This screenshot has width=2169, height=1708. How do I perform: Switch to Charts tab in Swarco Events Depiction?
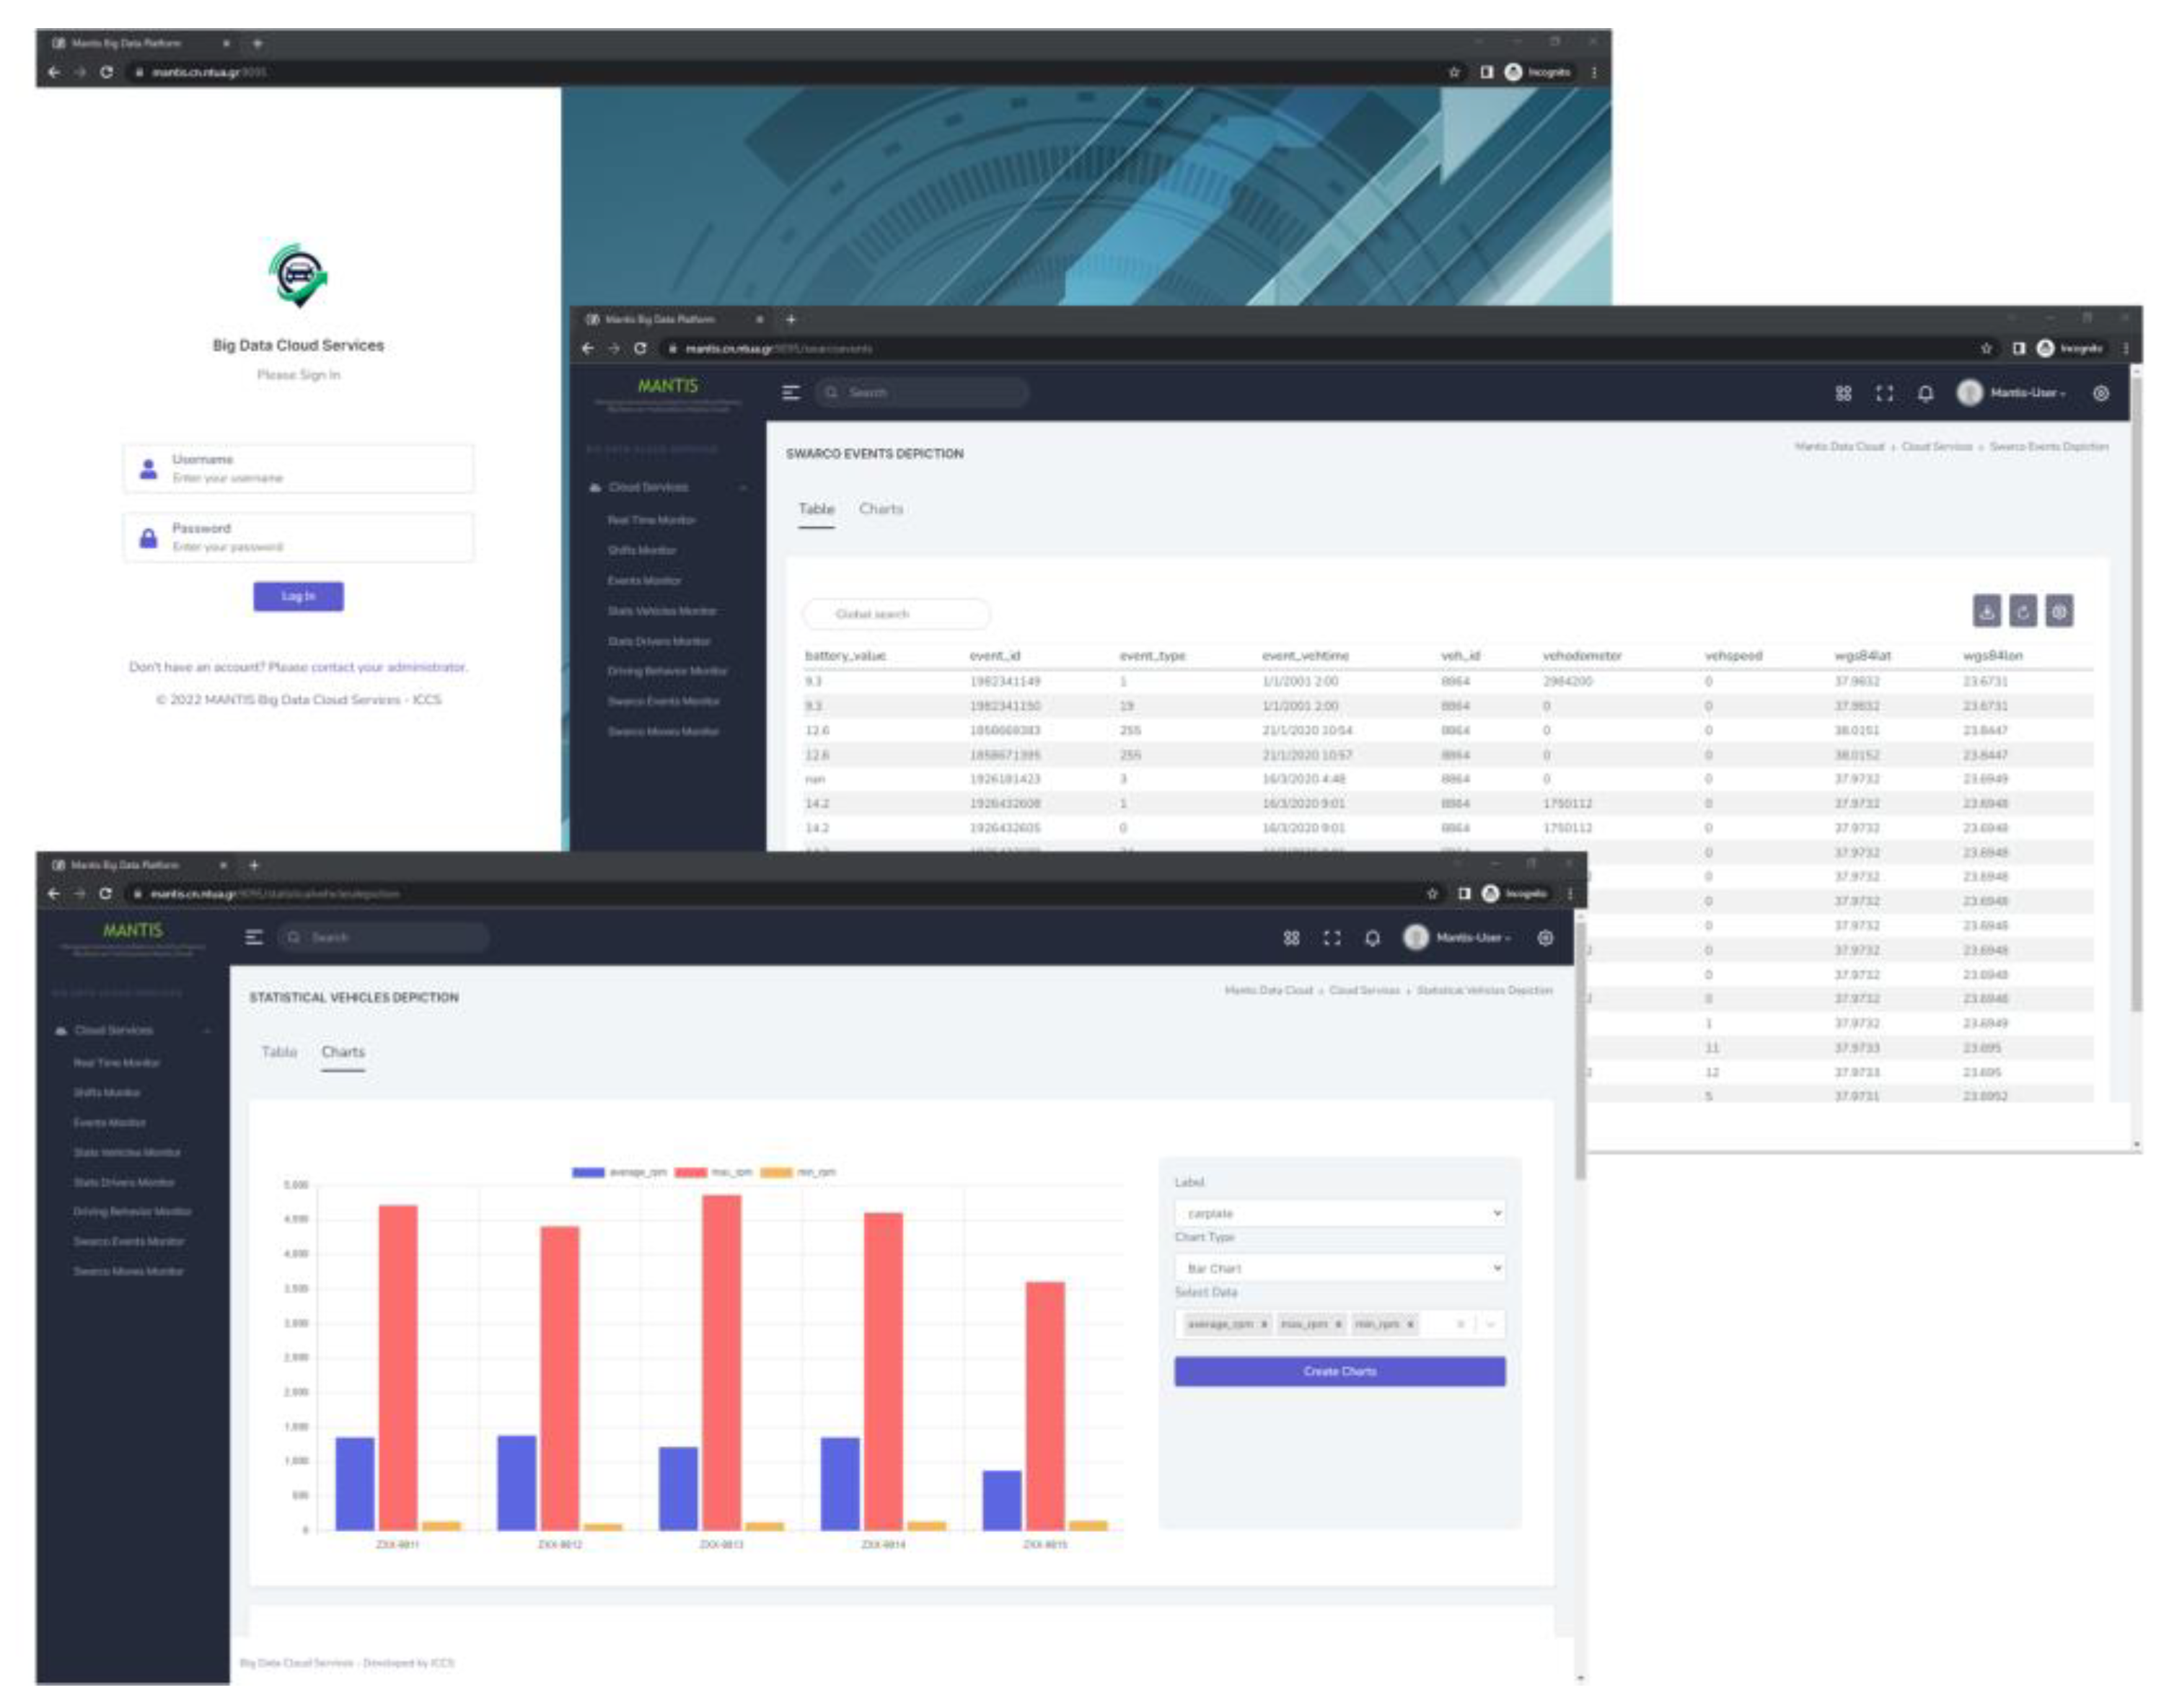(880, 509)
